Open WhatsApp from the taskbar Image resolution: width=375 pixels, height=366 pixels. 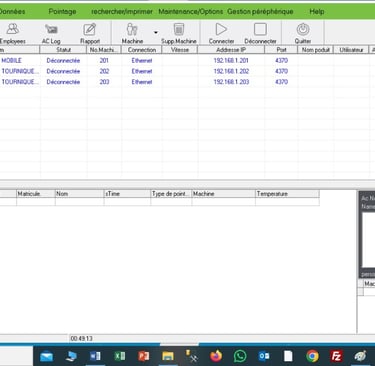pos(240,356)
